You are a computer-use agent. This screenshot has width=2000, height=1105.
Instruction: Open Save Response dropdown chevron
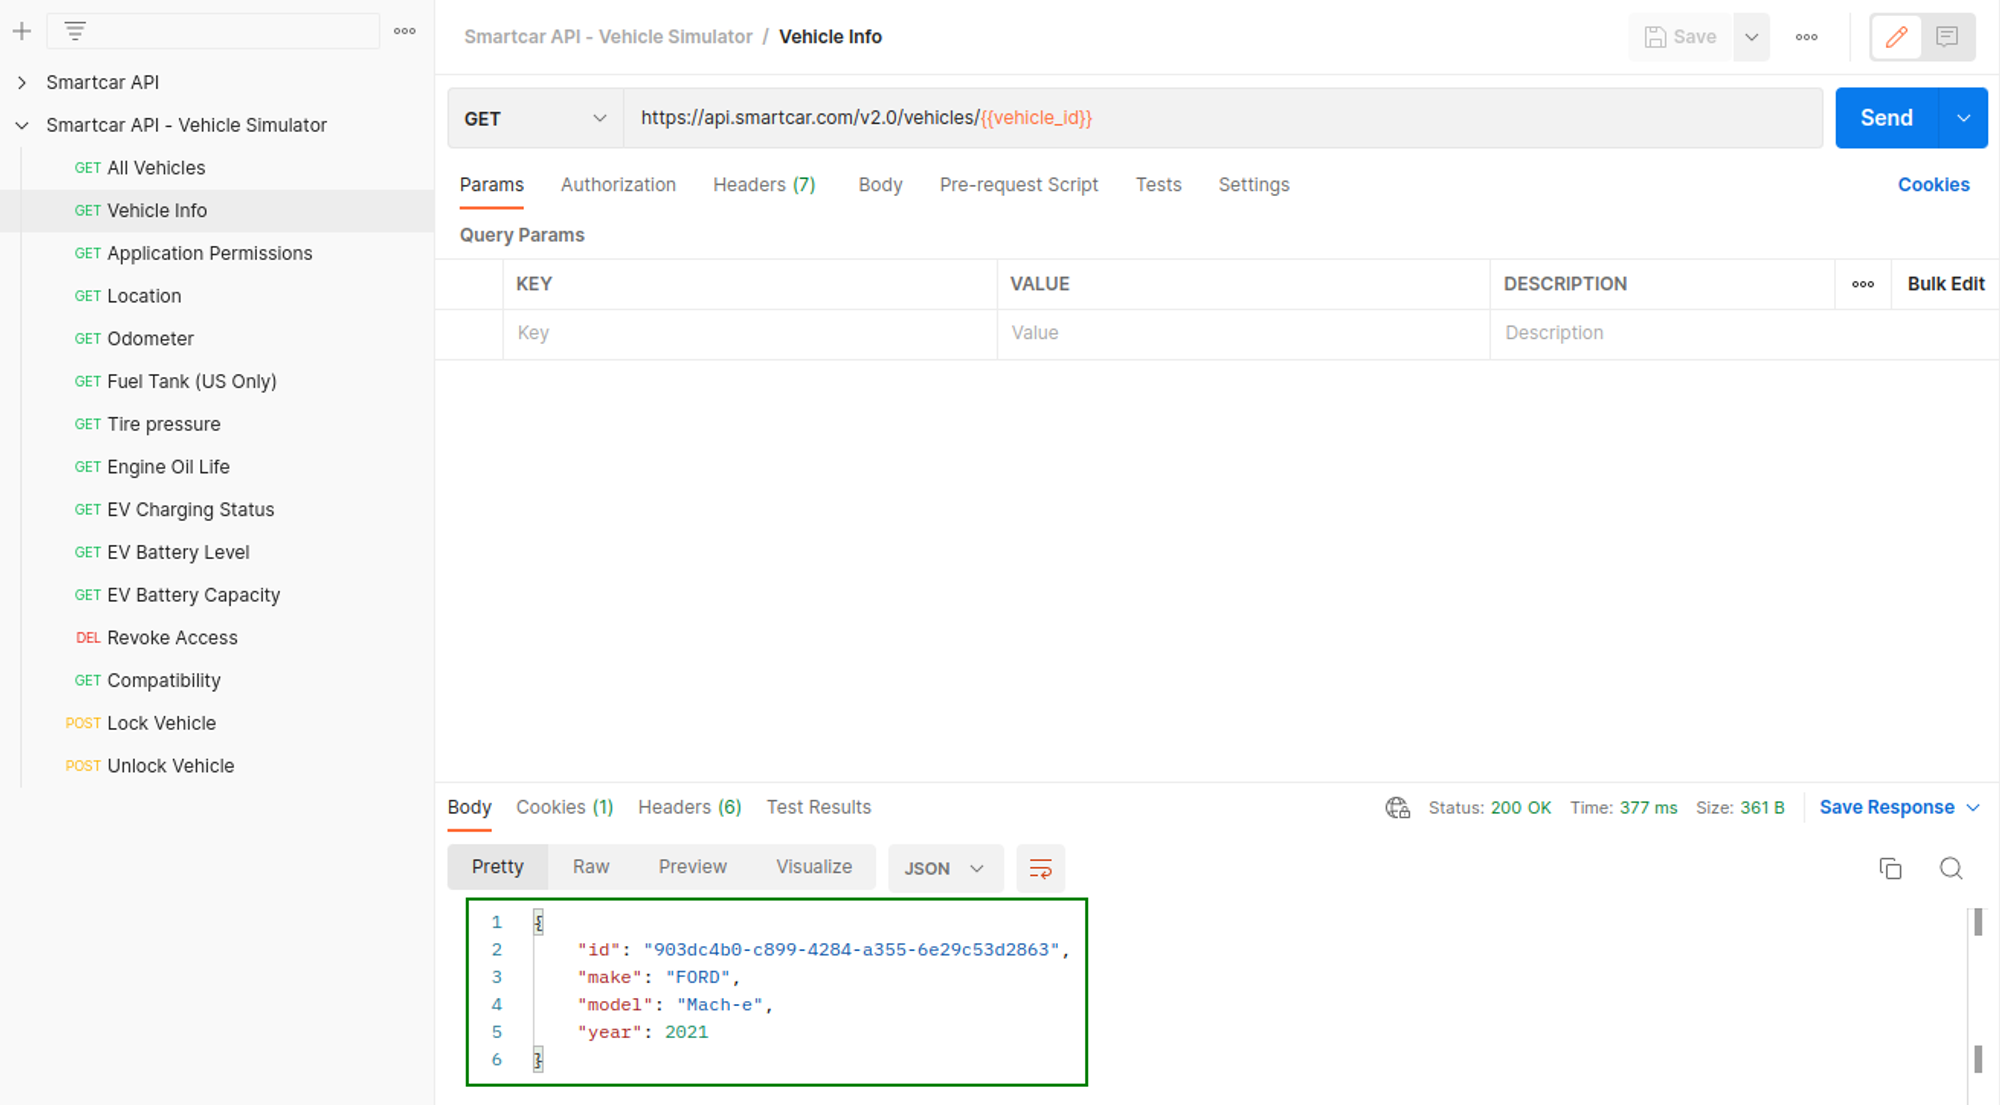point(1972,808)
